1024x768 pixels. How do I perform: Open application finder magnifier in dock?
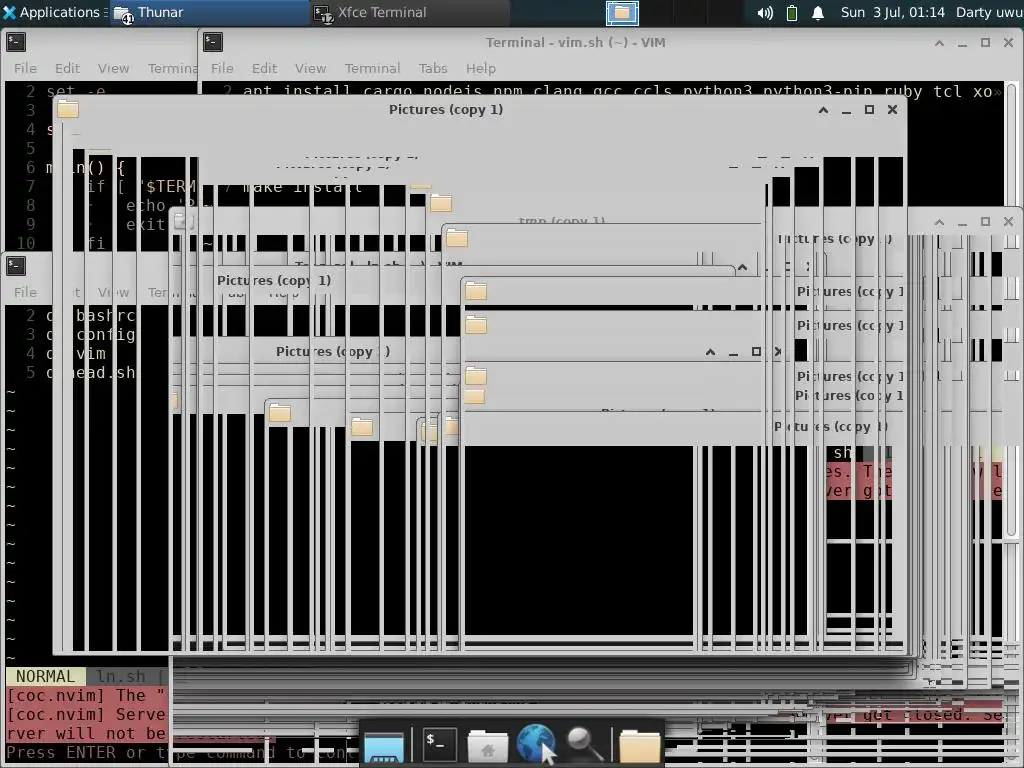tap(584, 744)
